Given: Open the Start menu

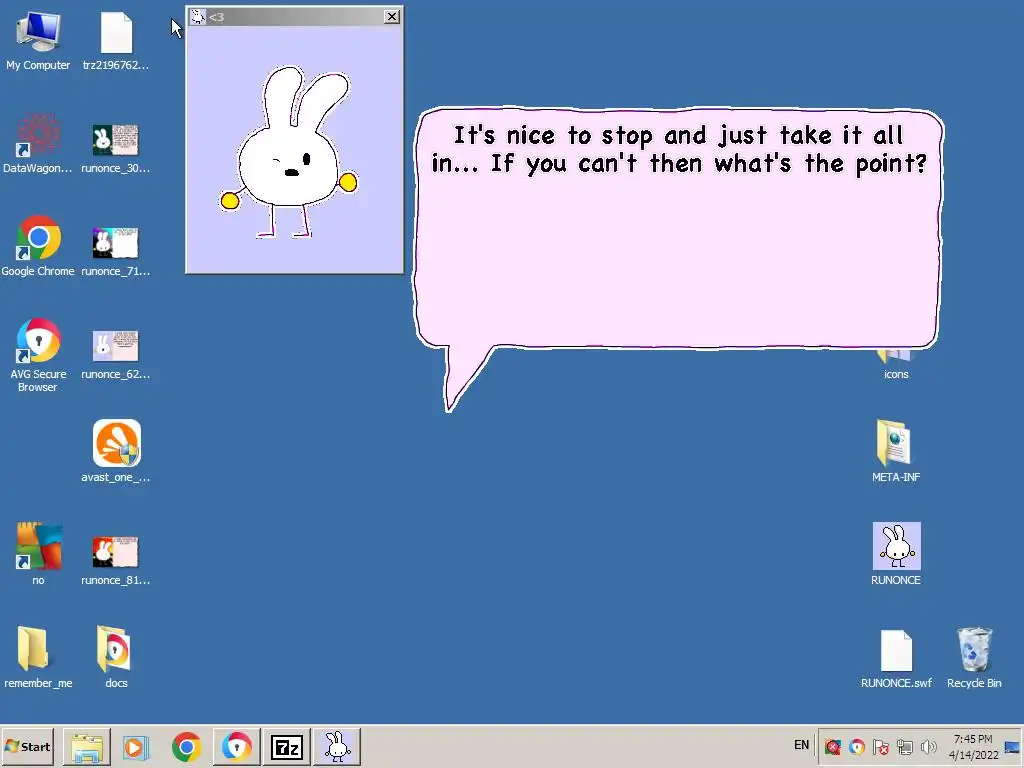Looking at the screenshot, I should 27,746.
